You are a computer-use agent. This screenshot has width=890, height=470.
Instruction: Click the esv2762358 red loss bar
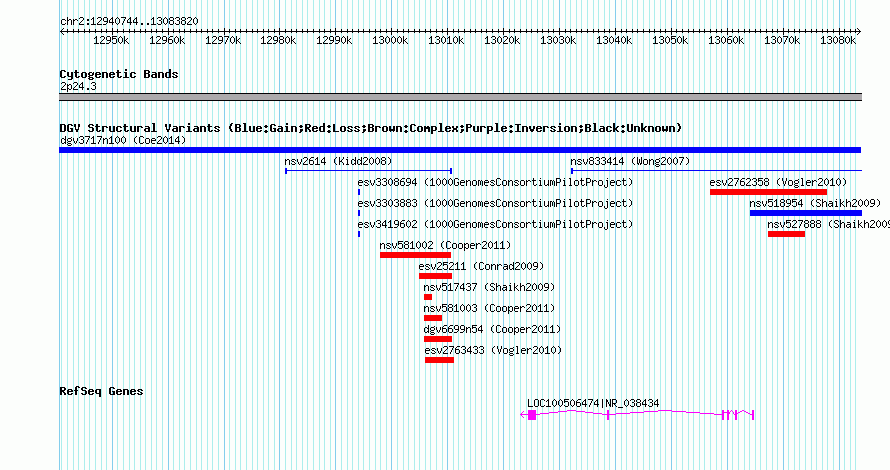pyautogui.click(x=769, y=192)
